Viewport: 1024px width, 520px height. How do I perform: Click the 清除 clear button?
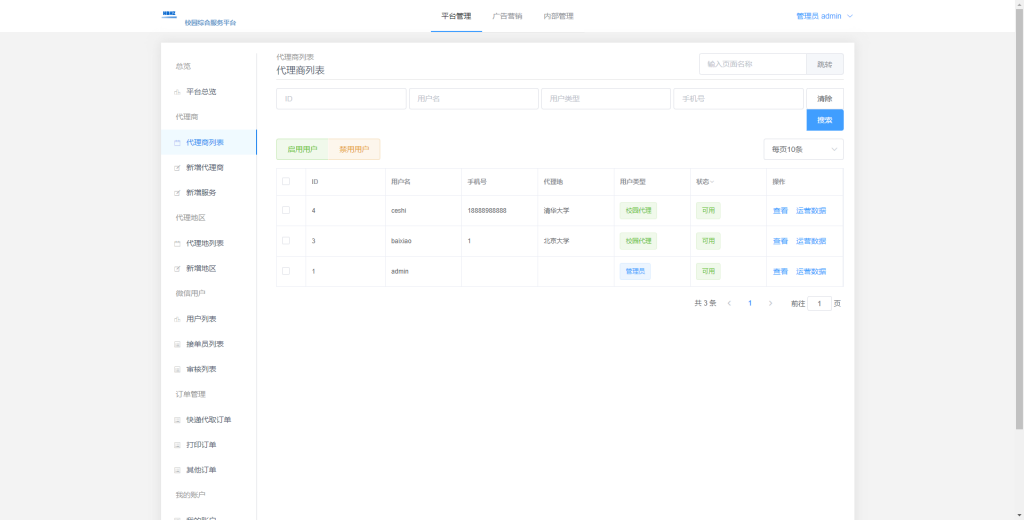pos(825,99)
